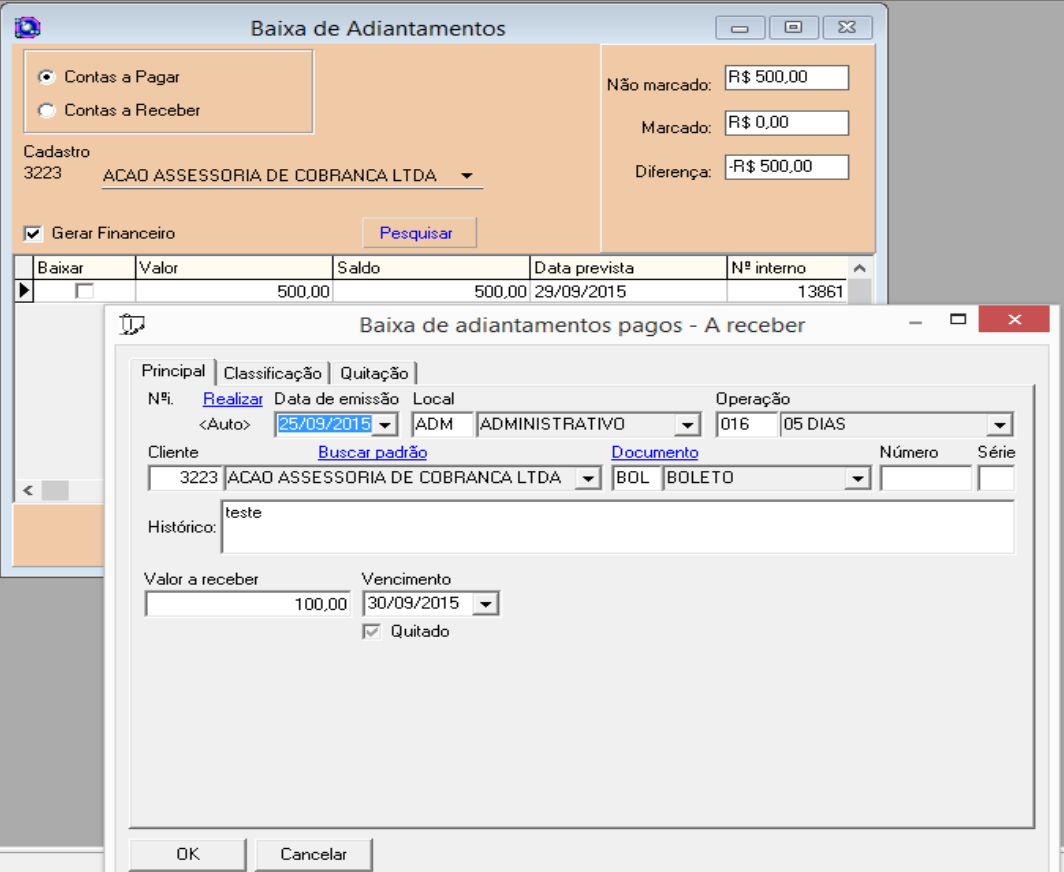Click the Valor a receber input field

coord(248,604)
